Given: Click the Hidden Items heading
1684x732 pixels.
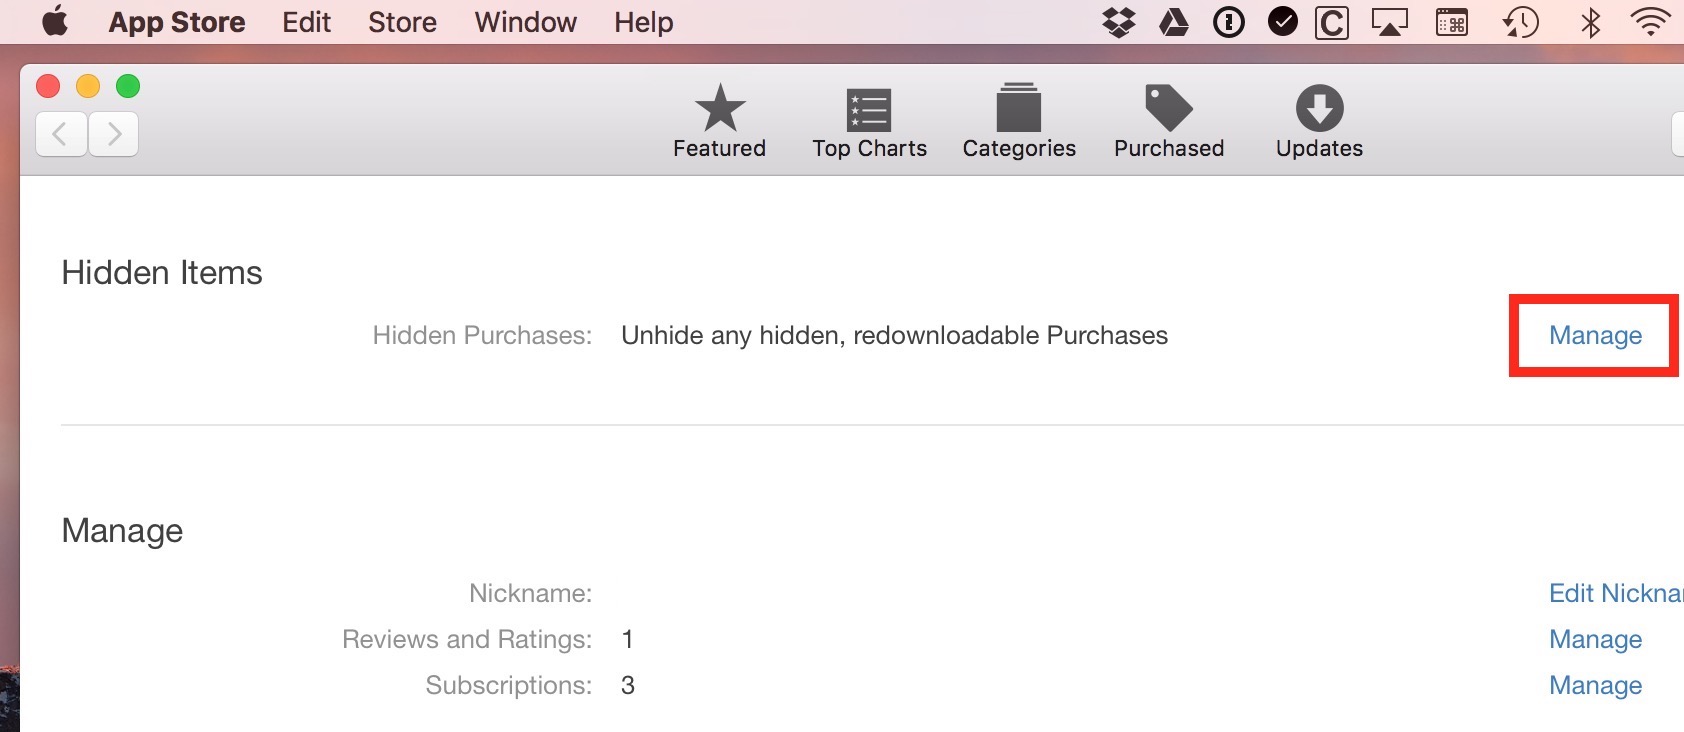Looking at the screenshot, I should pyautogui.click(x=162, y=273).
